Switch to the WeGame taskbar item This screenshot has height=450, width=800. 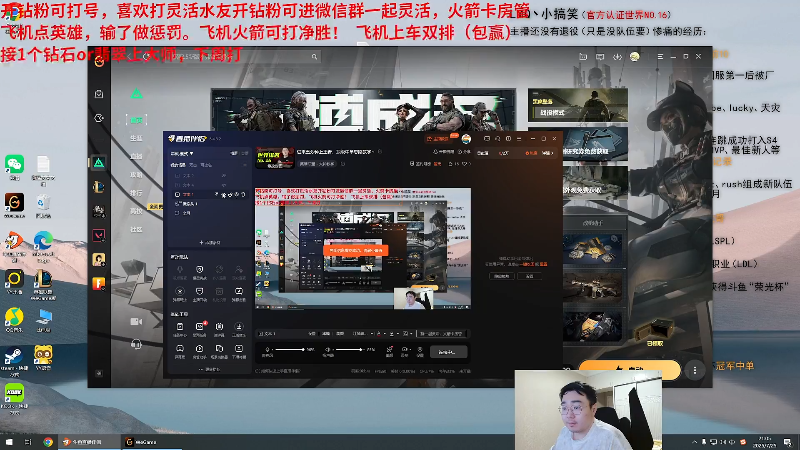(x=151, y=442)
